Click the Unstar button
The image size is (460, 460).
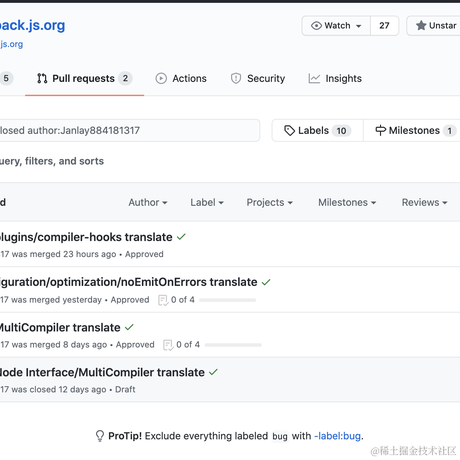point(433,26)
